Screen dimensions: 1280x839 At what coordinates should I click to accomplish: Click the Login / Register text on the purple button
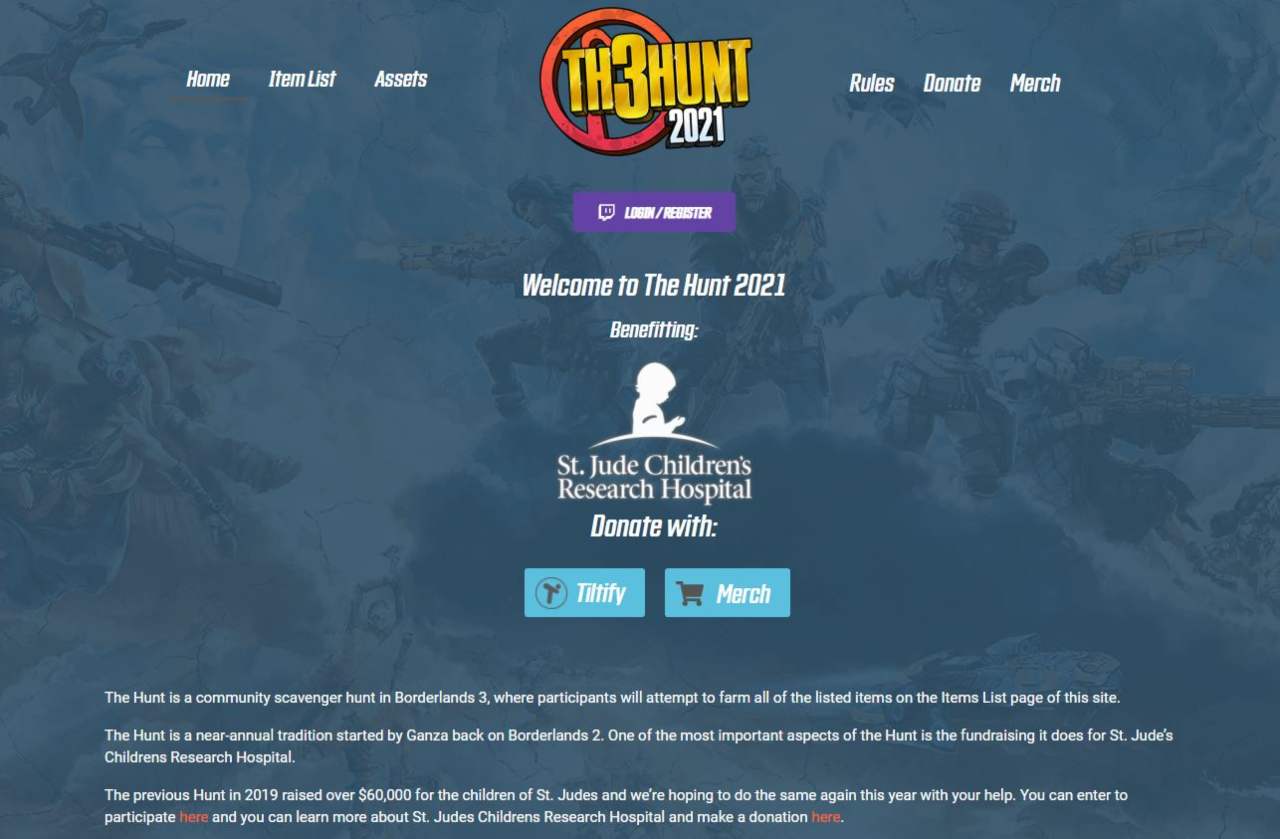click(x=668, y=213)
